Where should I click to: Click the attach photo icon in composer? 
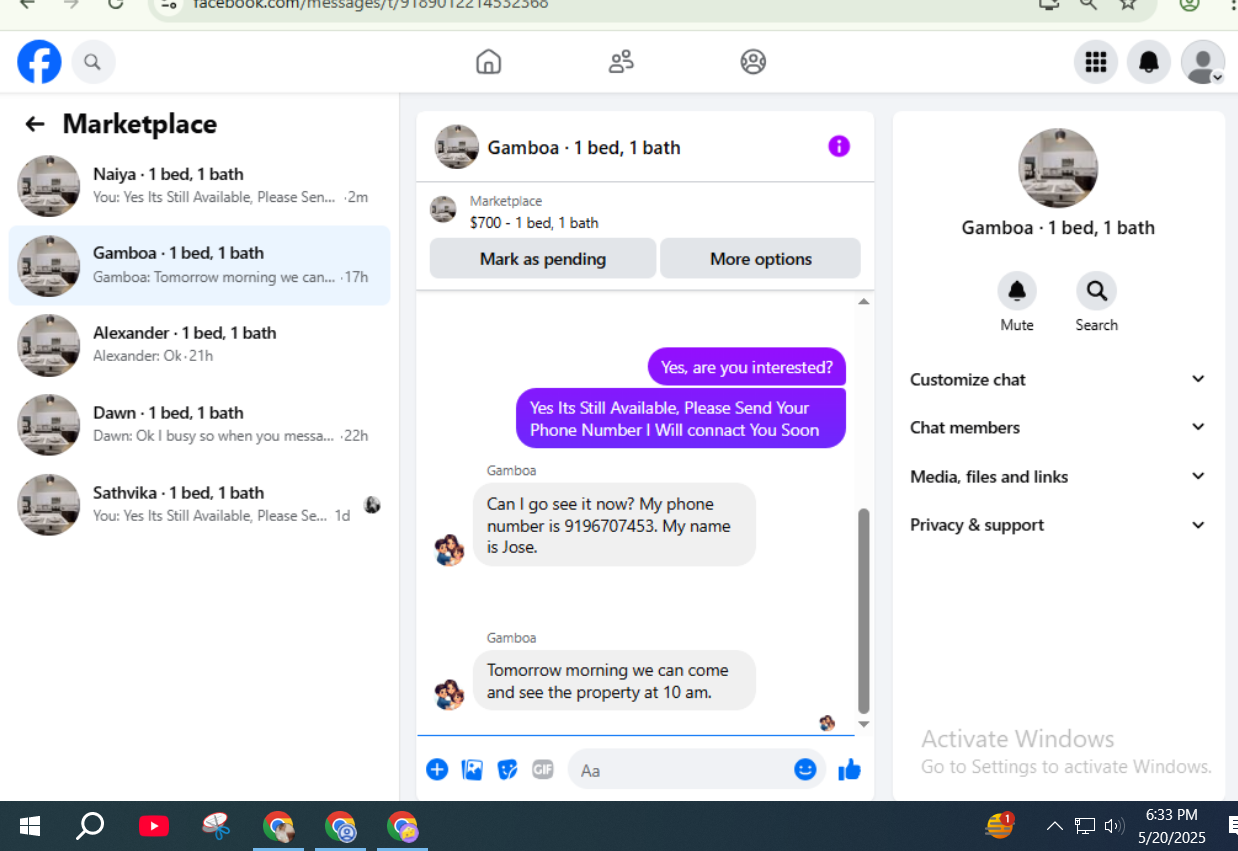coord(472,769)
